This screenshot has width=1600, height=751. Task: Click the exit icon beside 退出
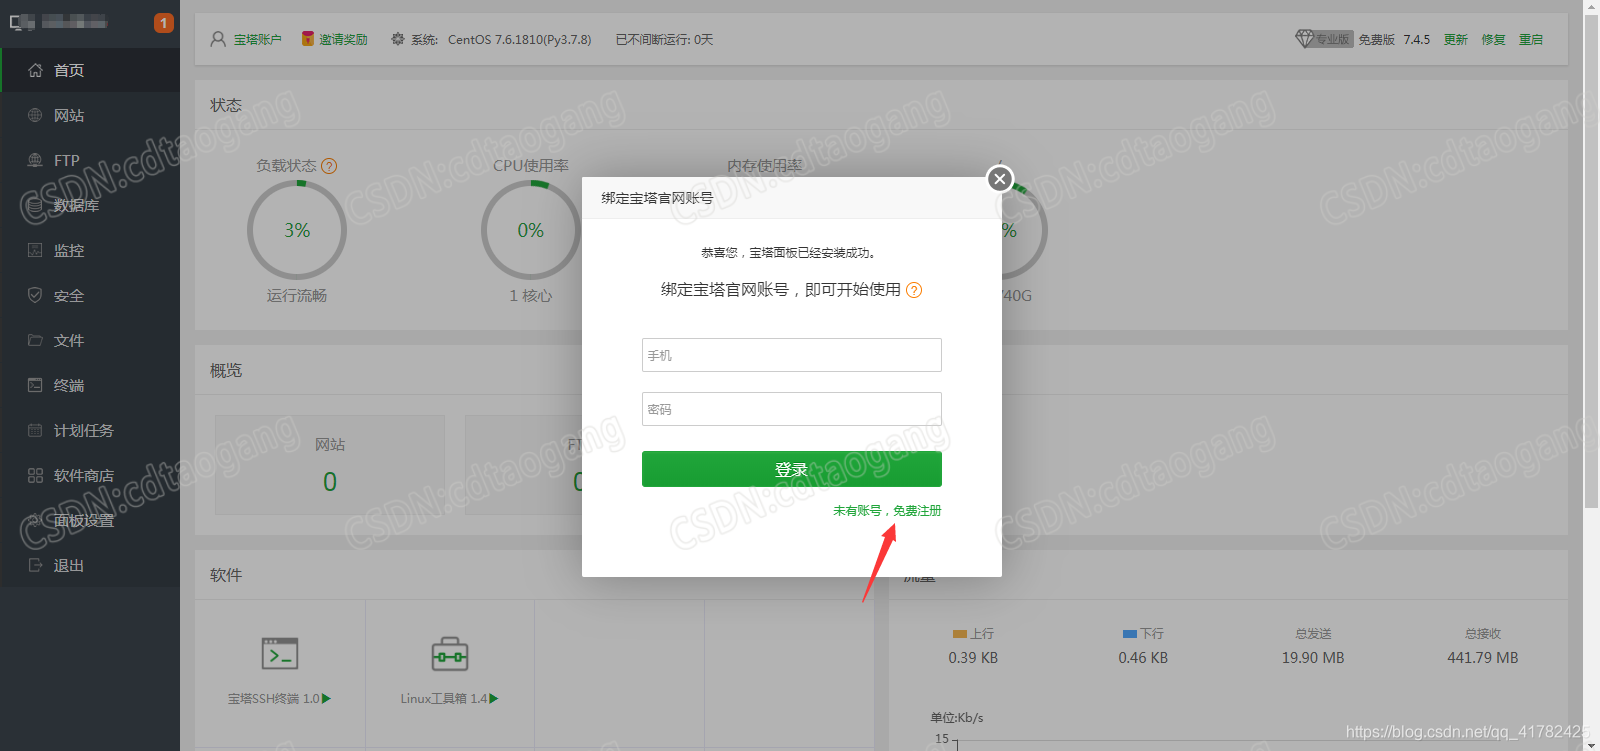[35, 565]
